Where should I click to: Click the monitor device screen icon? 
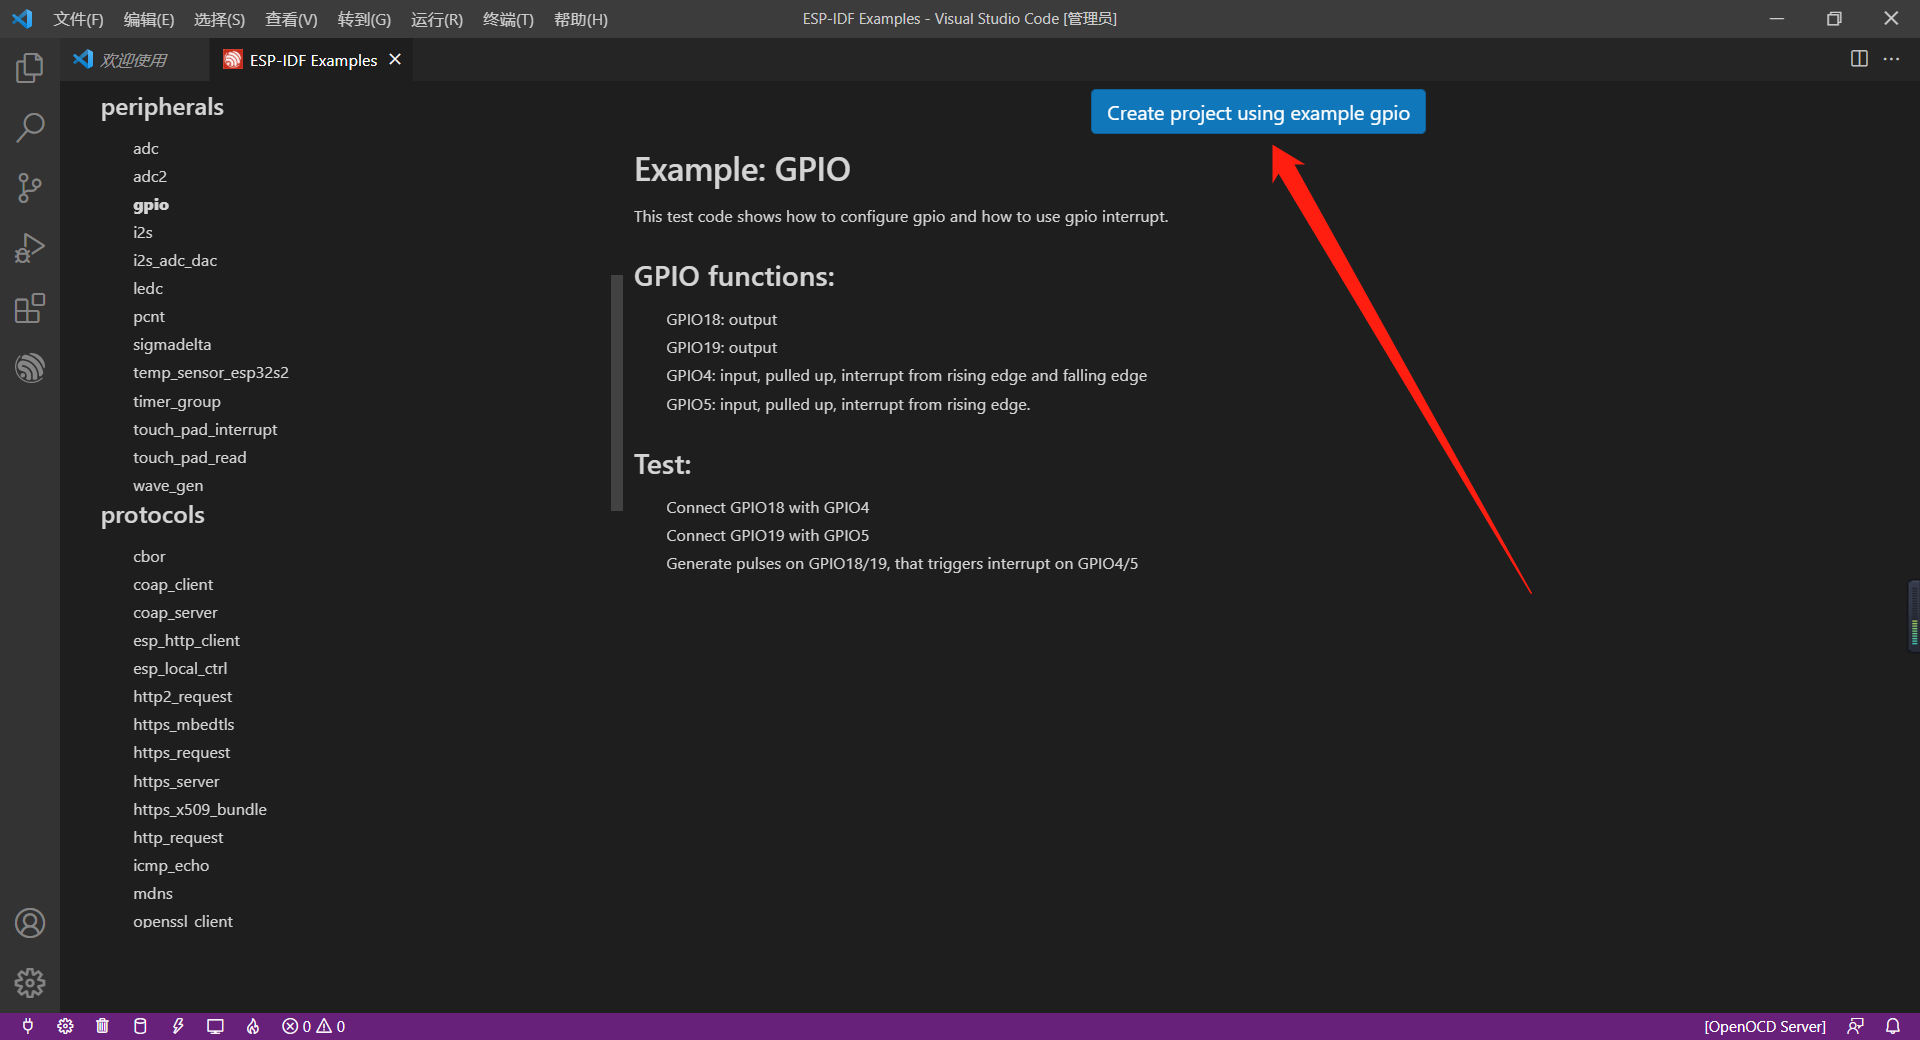tap(215, 1026)
